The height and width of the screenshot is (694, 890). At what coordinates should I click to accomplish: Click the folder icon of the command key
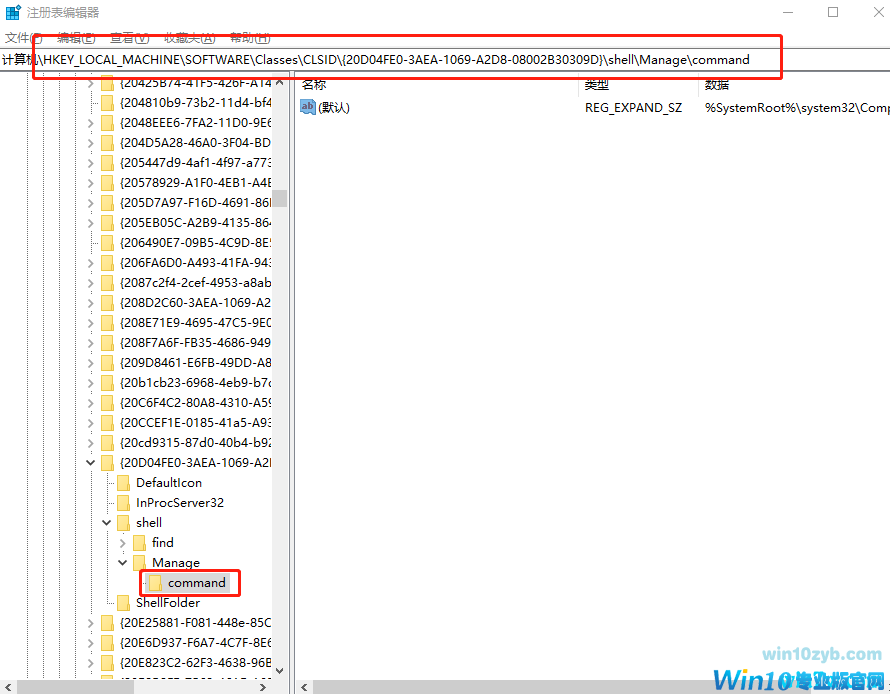click(155, 583)
